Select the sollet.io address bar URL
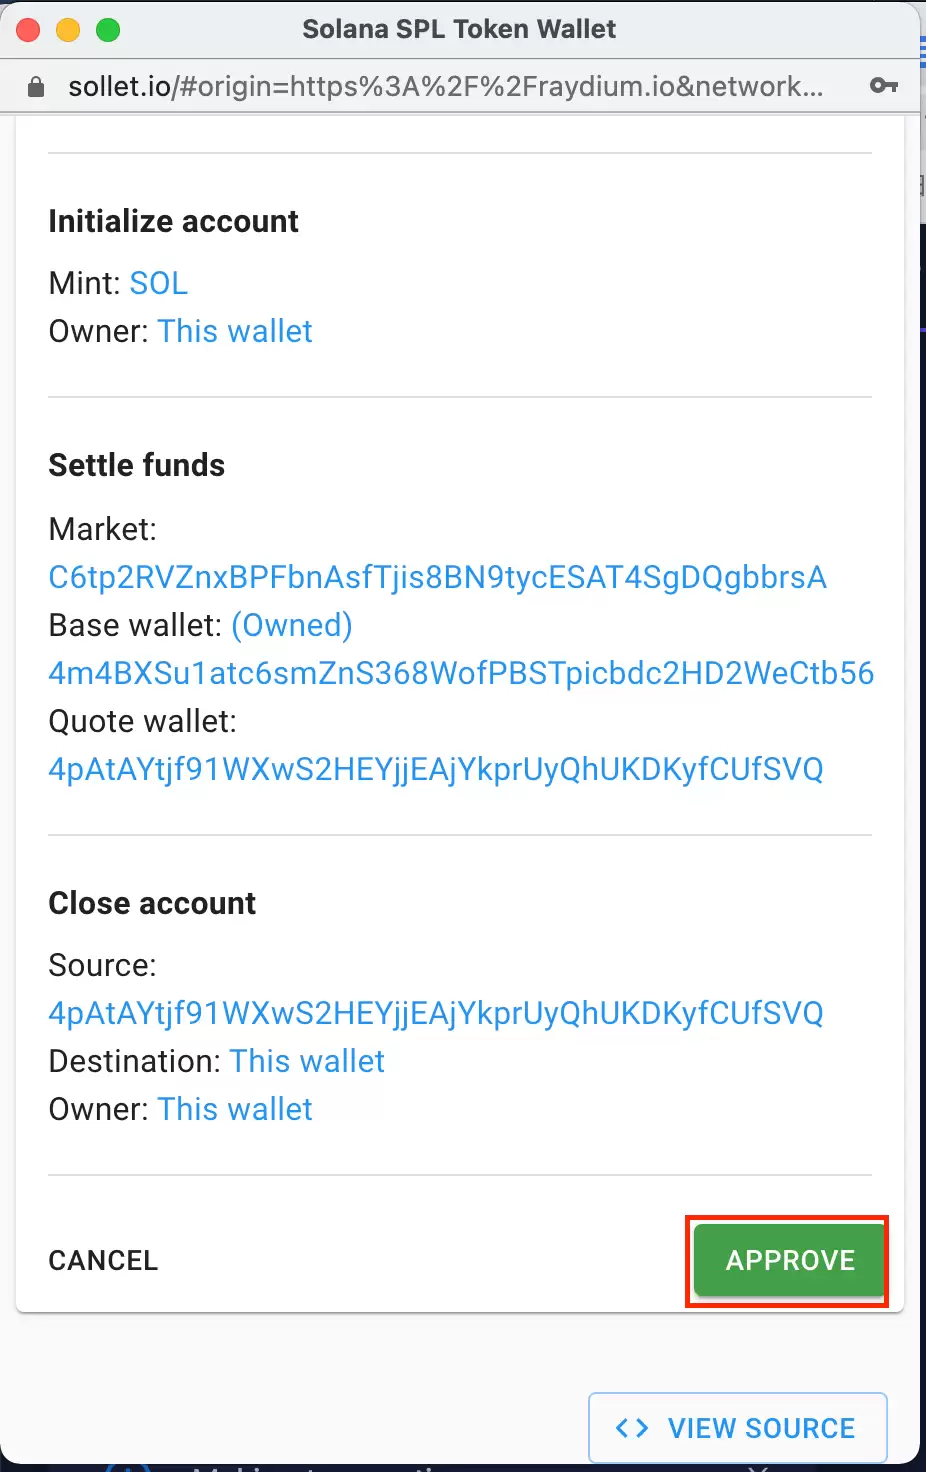The image size is (926, 1472). [450, 85]
